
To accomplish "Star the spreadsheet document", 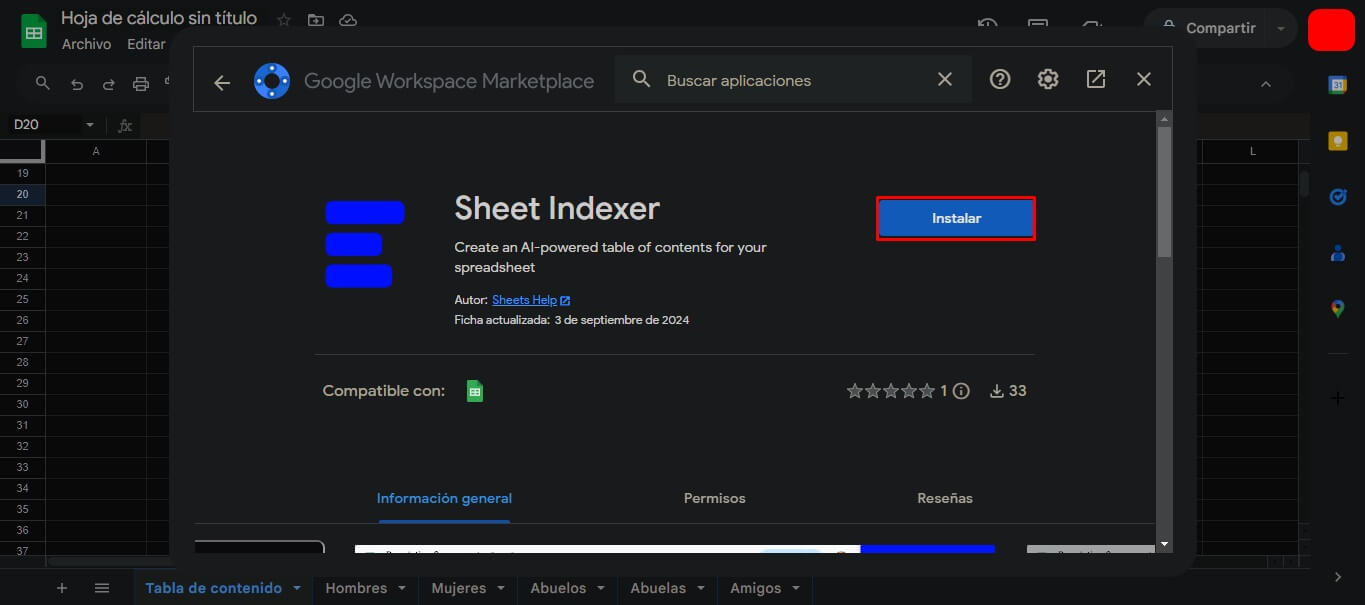I will tap(284, 20).
